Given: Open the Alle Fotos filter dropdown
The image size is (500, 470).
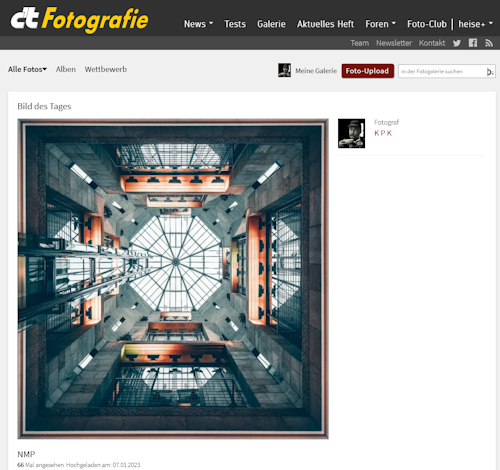Looking at the screenshot, I should click(27, 69).
